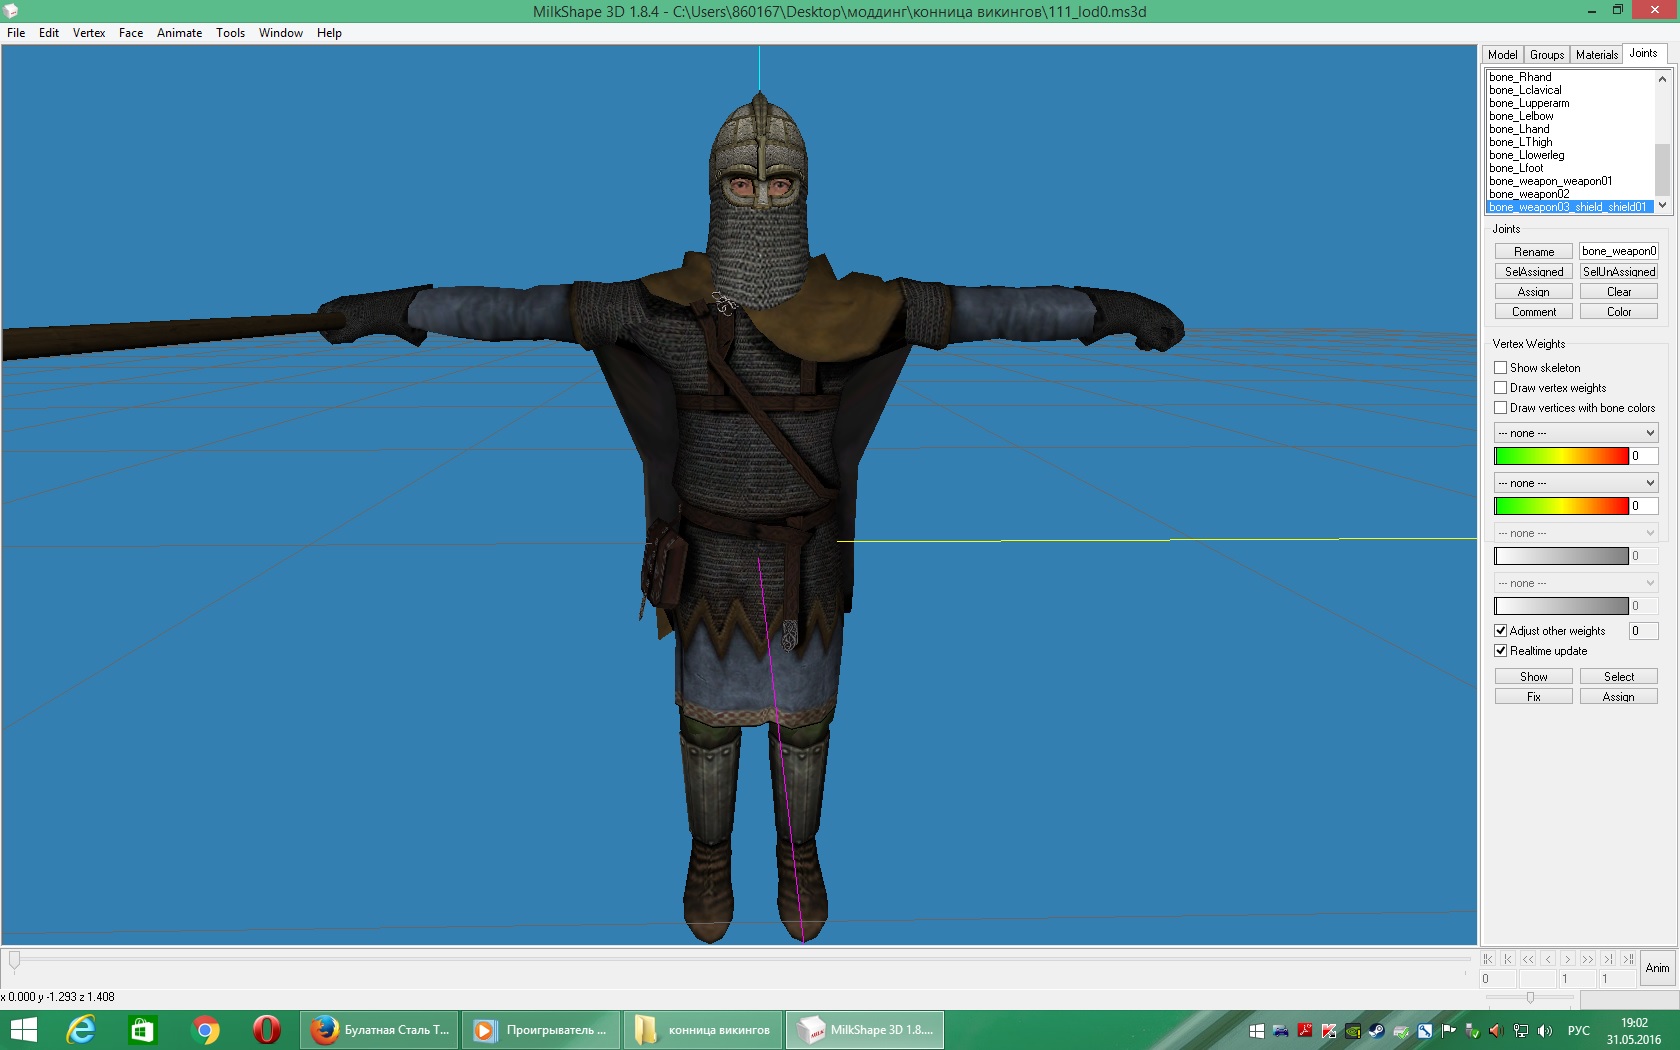Click the animation timeline slider handle

pyautogui.click(x=14, y=961)
